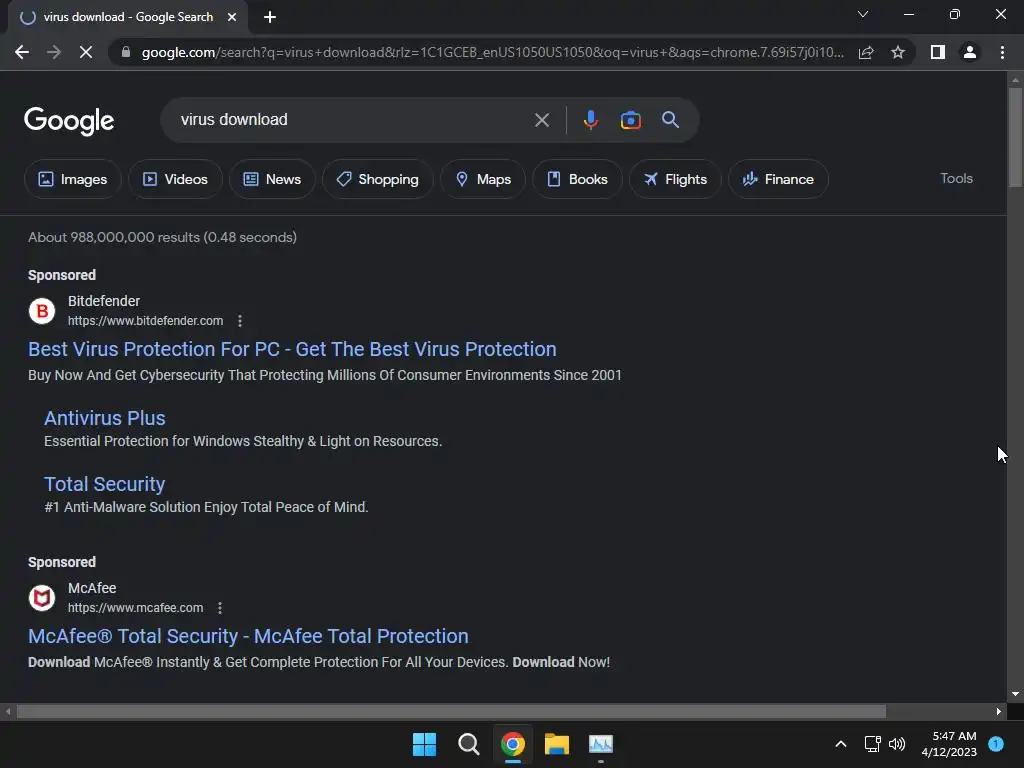Go to the Google home logo

pos(69,120)
